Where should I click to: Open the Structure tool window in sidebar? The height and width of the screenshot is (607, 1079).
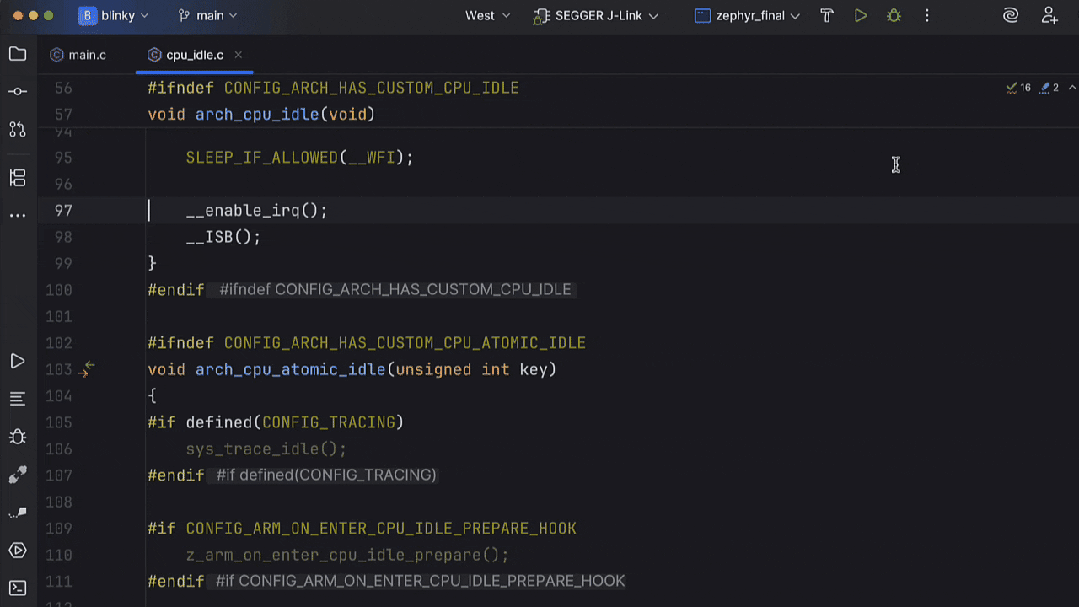click(x=17, y=178)
